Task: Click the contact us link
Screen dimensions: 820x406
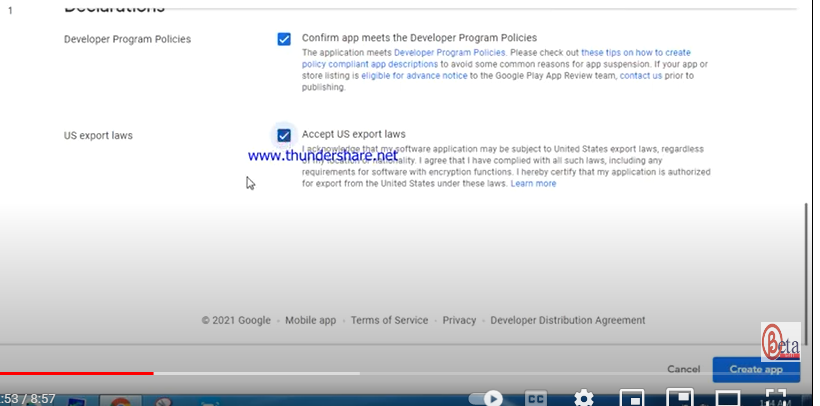Action: (640, 76)
